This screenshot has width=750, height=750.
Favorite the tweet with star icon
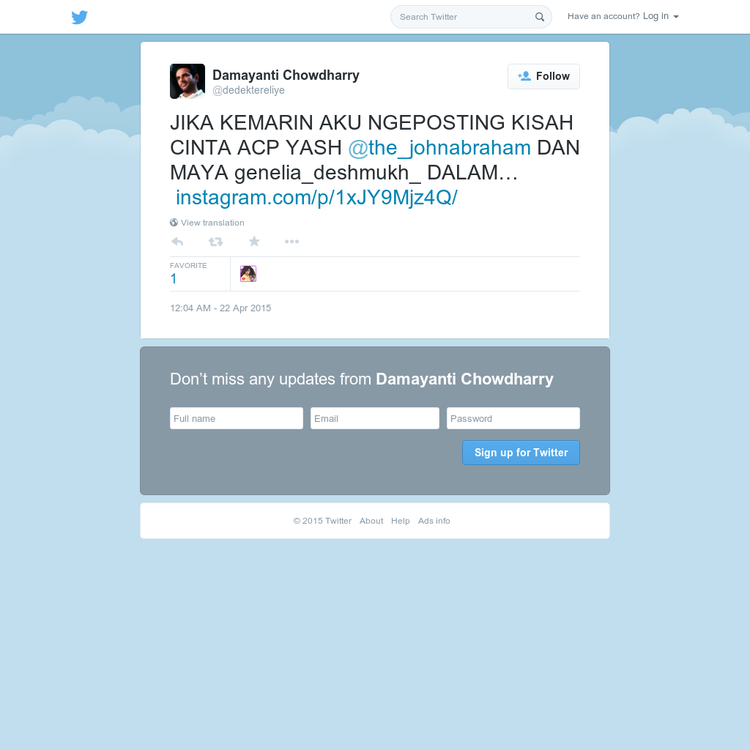[254, 242]
